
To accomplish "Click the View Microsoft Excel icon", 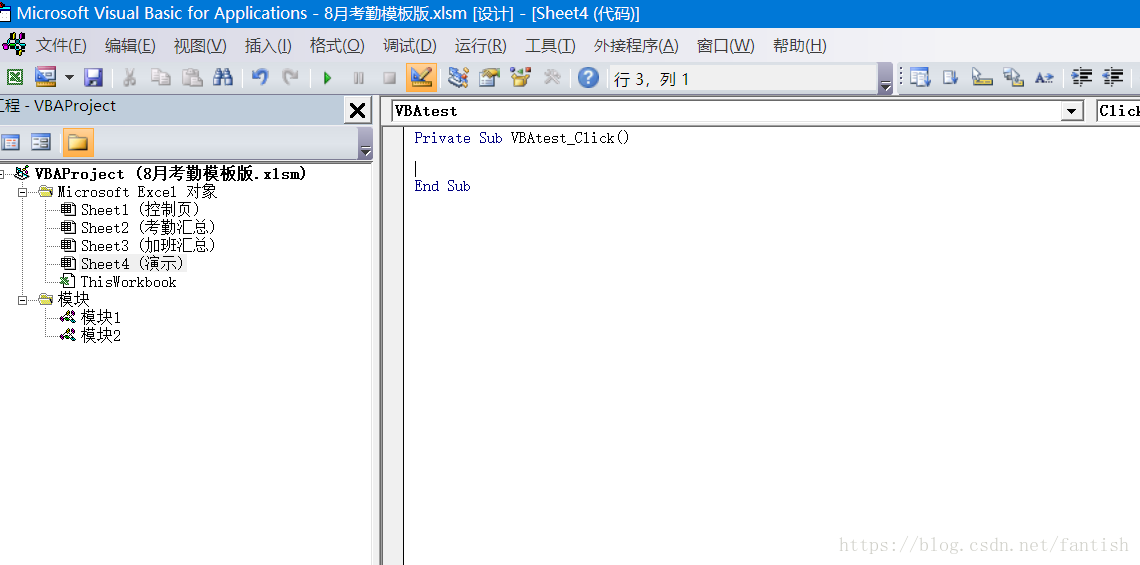I will click(x=15, y=77).
